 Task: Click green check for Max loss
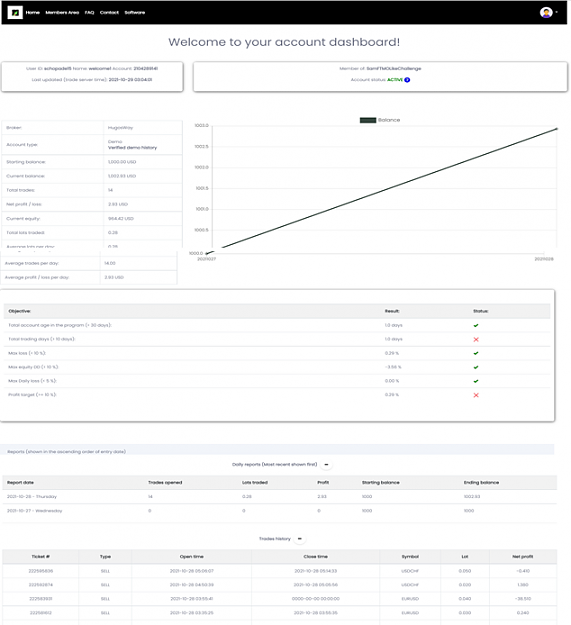coord(476,353)
